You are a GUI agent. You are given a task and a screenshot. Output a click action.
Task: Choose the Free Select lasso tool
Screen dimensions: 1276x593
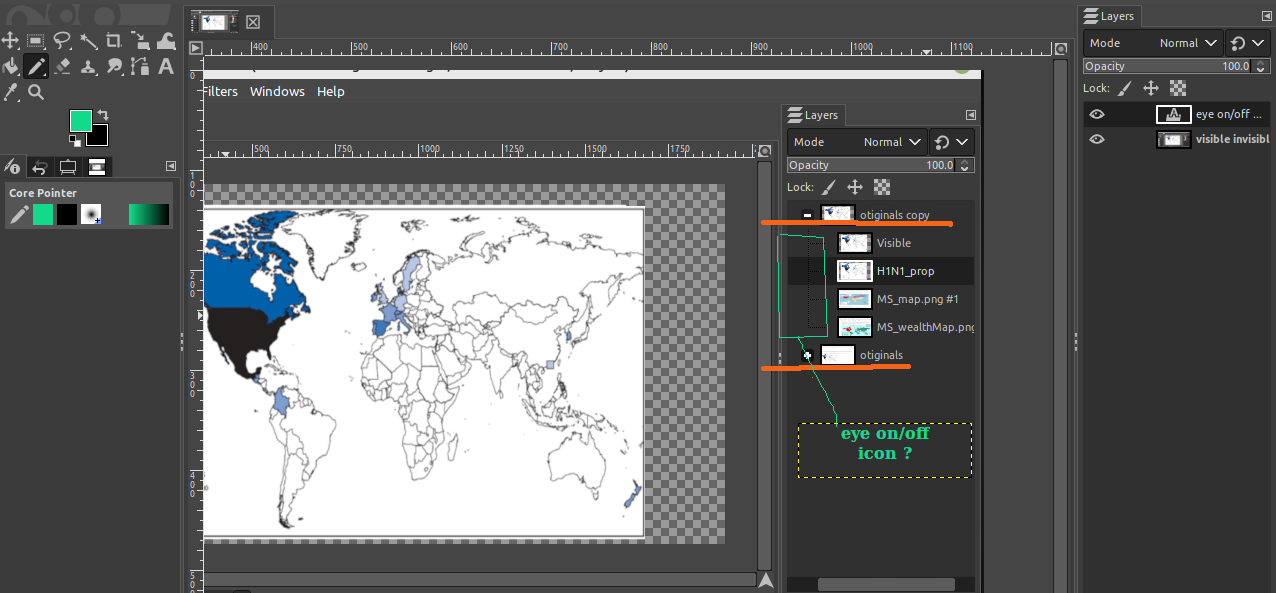tap(62, 41)
